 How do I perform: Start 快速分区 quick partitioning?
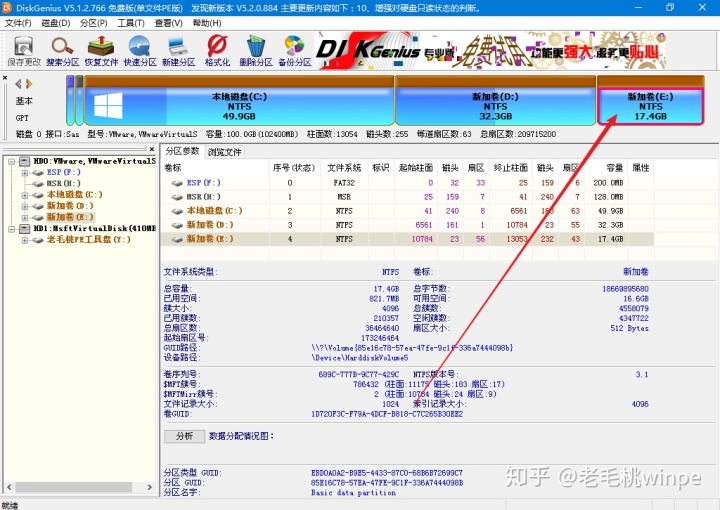coord(140,51)
